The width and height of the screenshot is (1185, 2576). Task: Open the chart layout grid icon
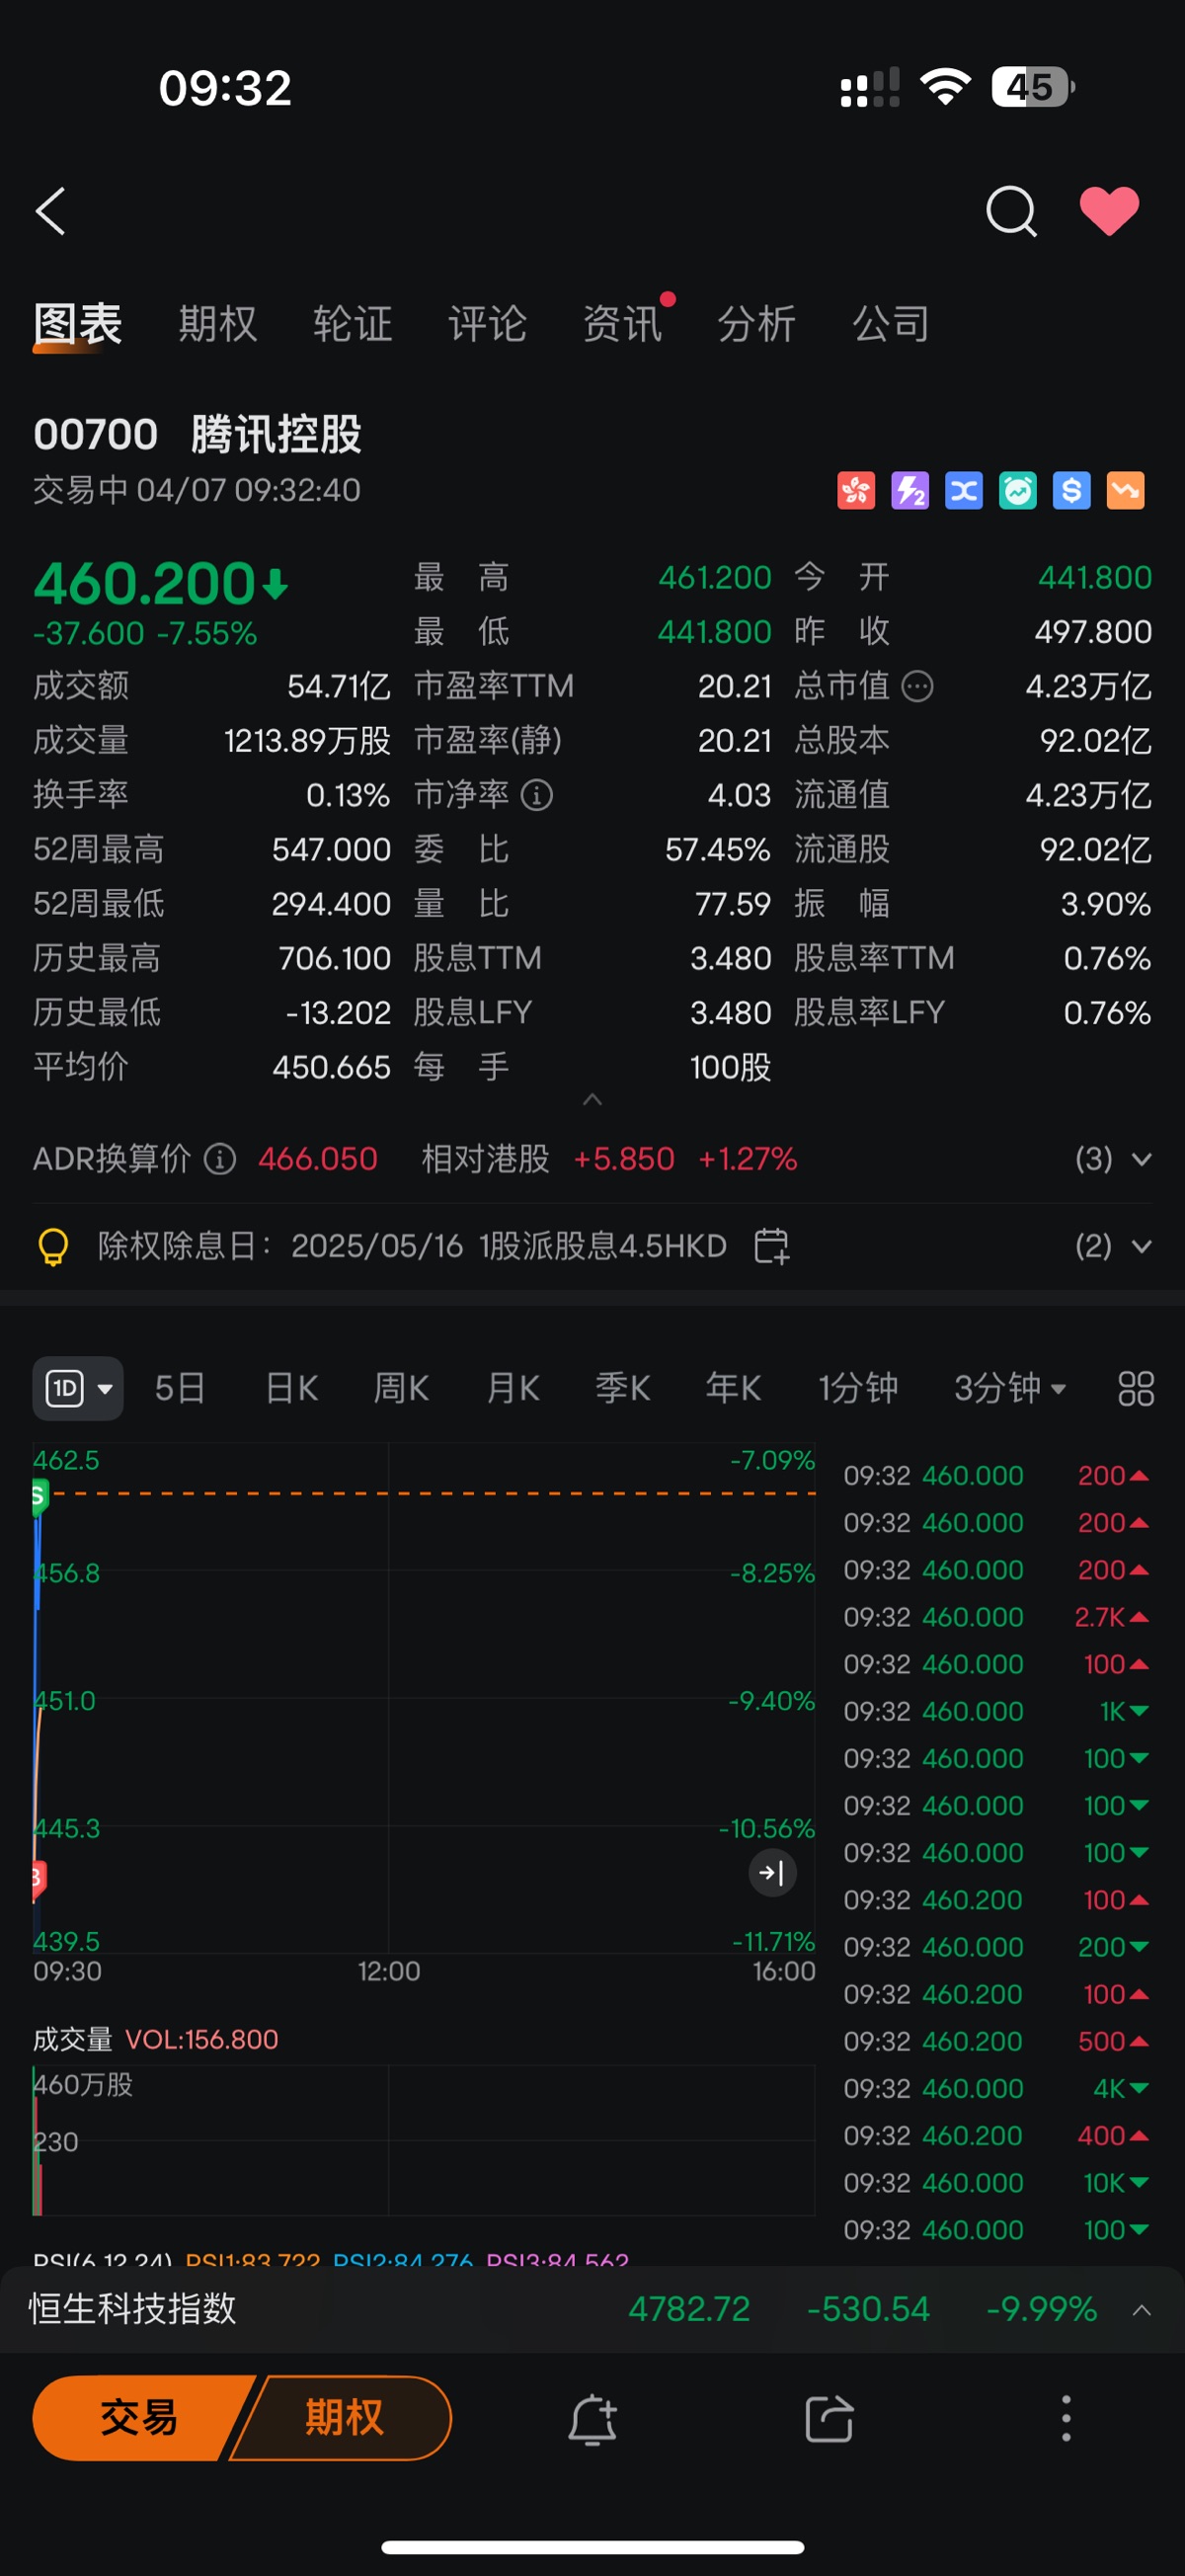(x=1135, y=1389)
